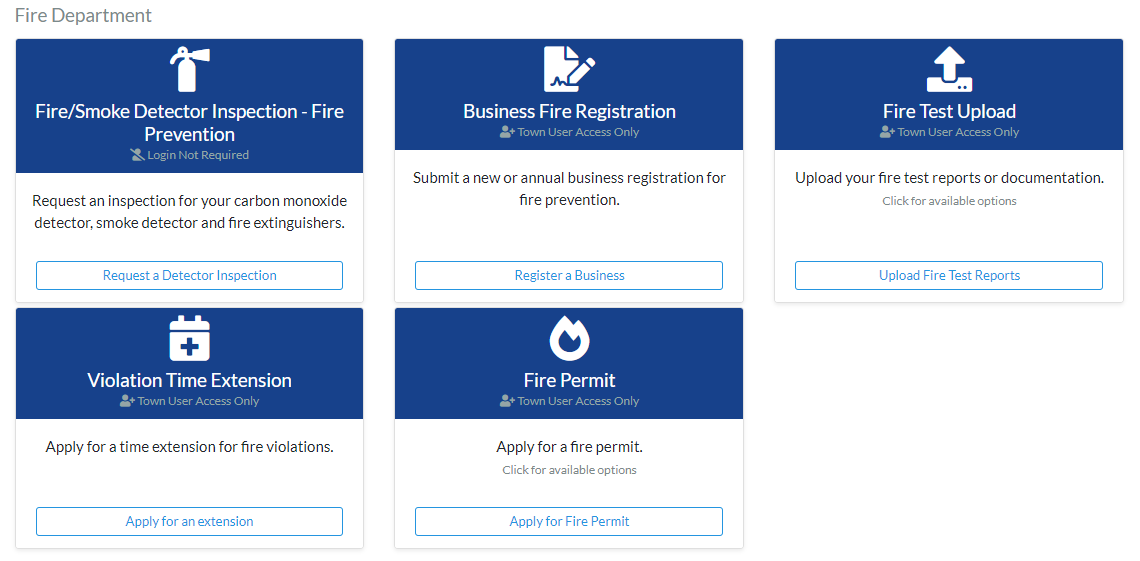The width and height of the screenshot is (1140, 561).
Task: Click the signed document pen icon
Action: (x=569, y=69)
